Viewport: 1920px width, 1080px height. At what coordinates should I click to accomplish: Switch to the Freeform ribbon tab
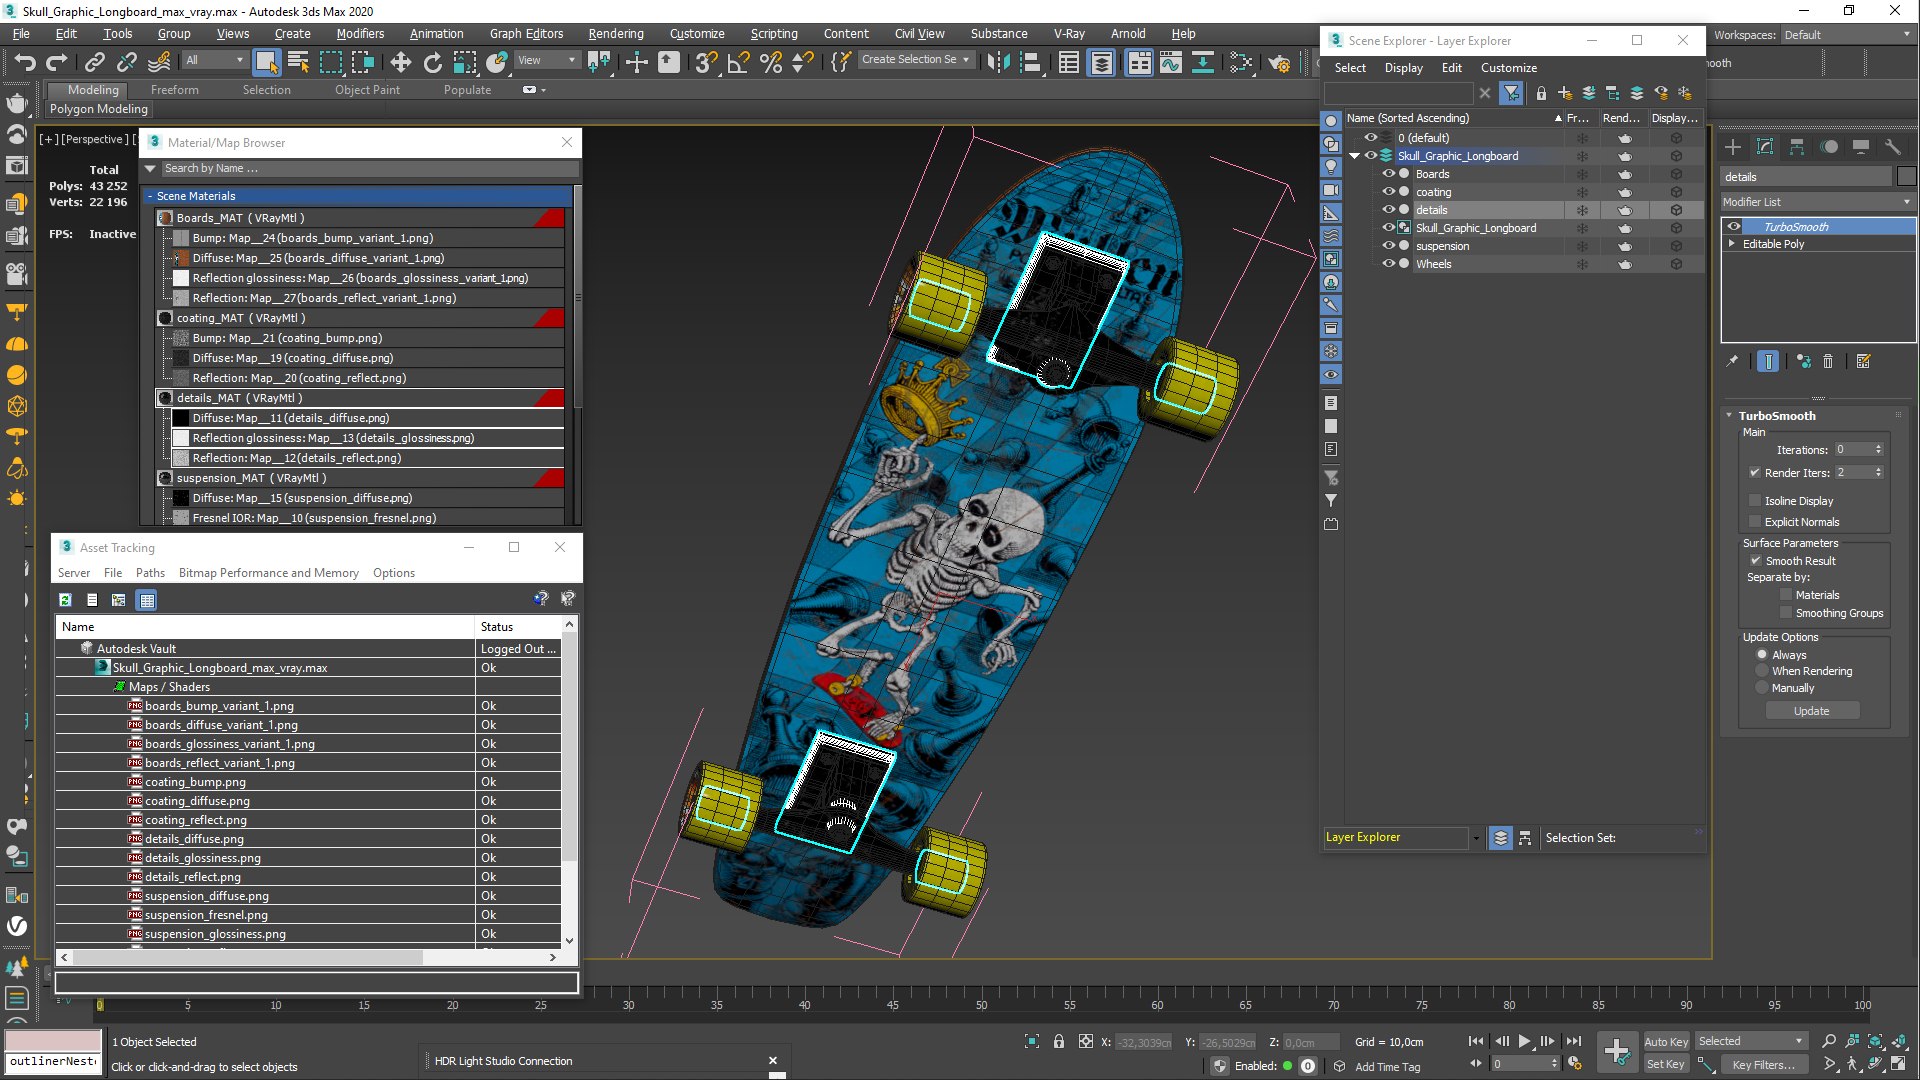[x=175, y=90]
